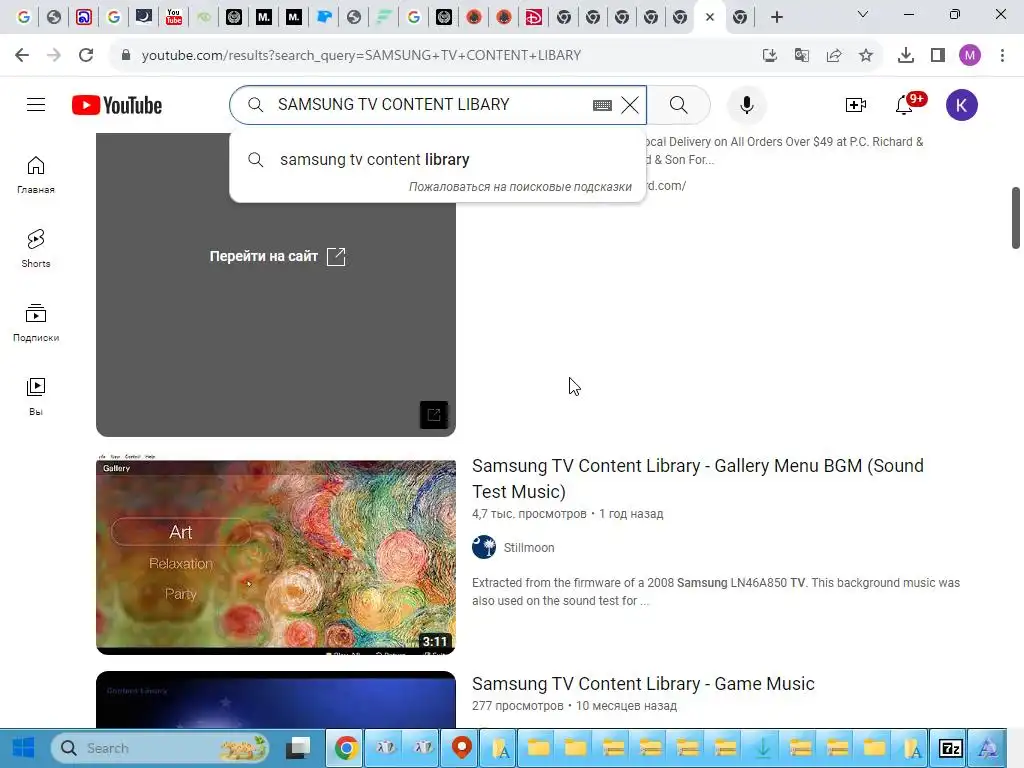Click the Windows taskbar Search box

pyautogui.click(x=161, y=748)
